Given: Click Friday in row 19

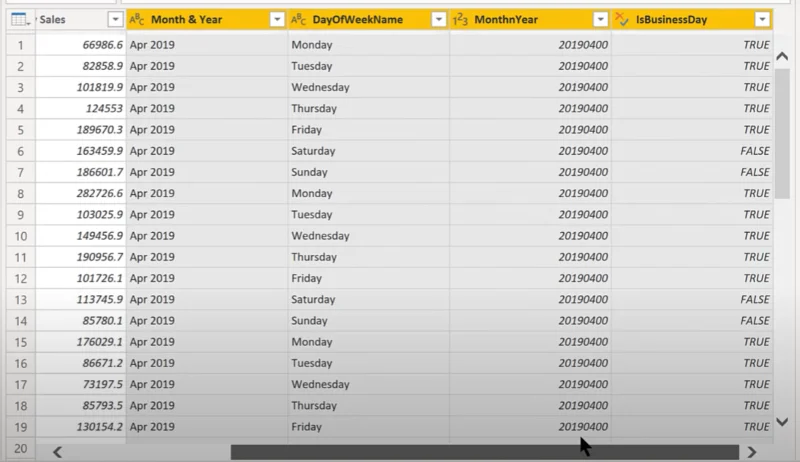Looking at the screenshot, I should click(x=306, y=427).
